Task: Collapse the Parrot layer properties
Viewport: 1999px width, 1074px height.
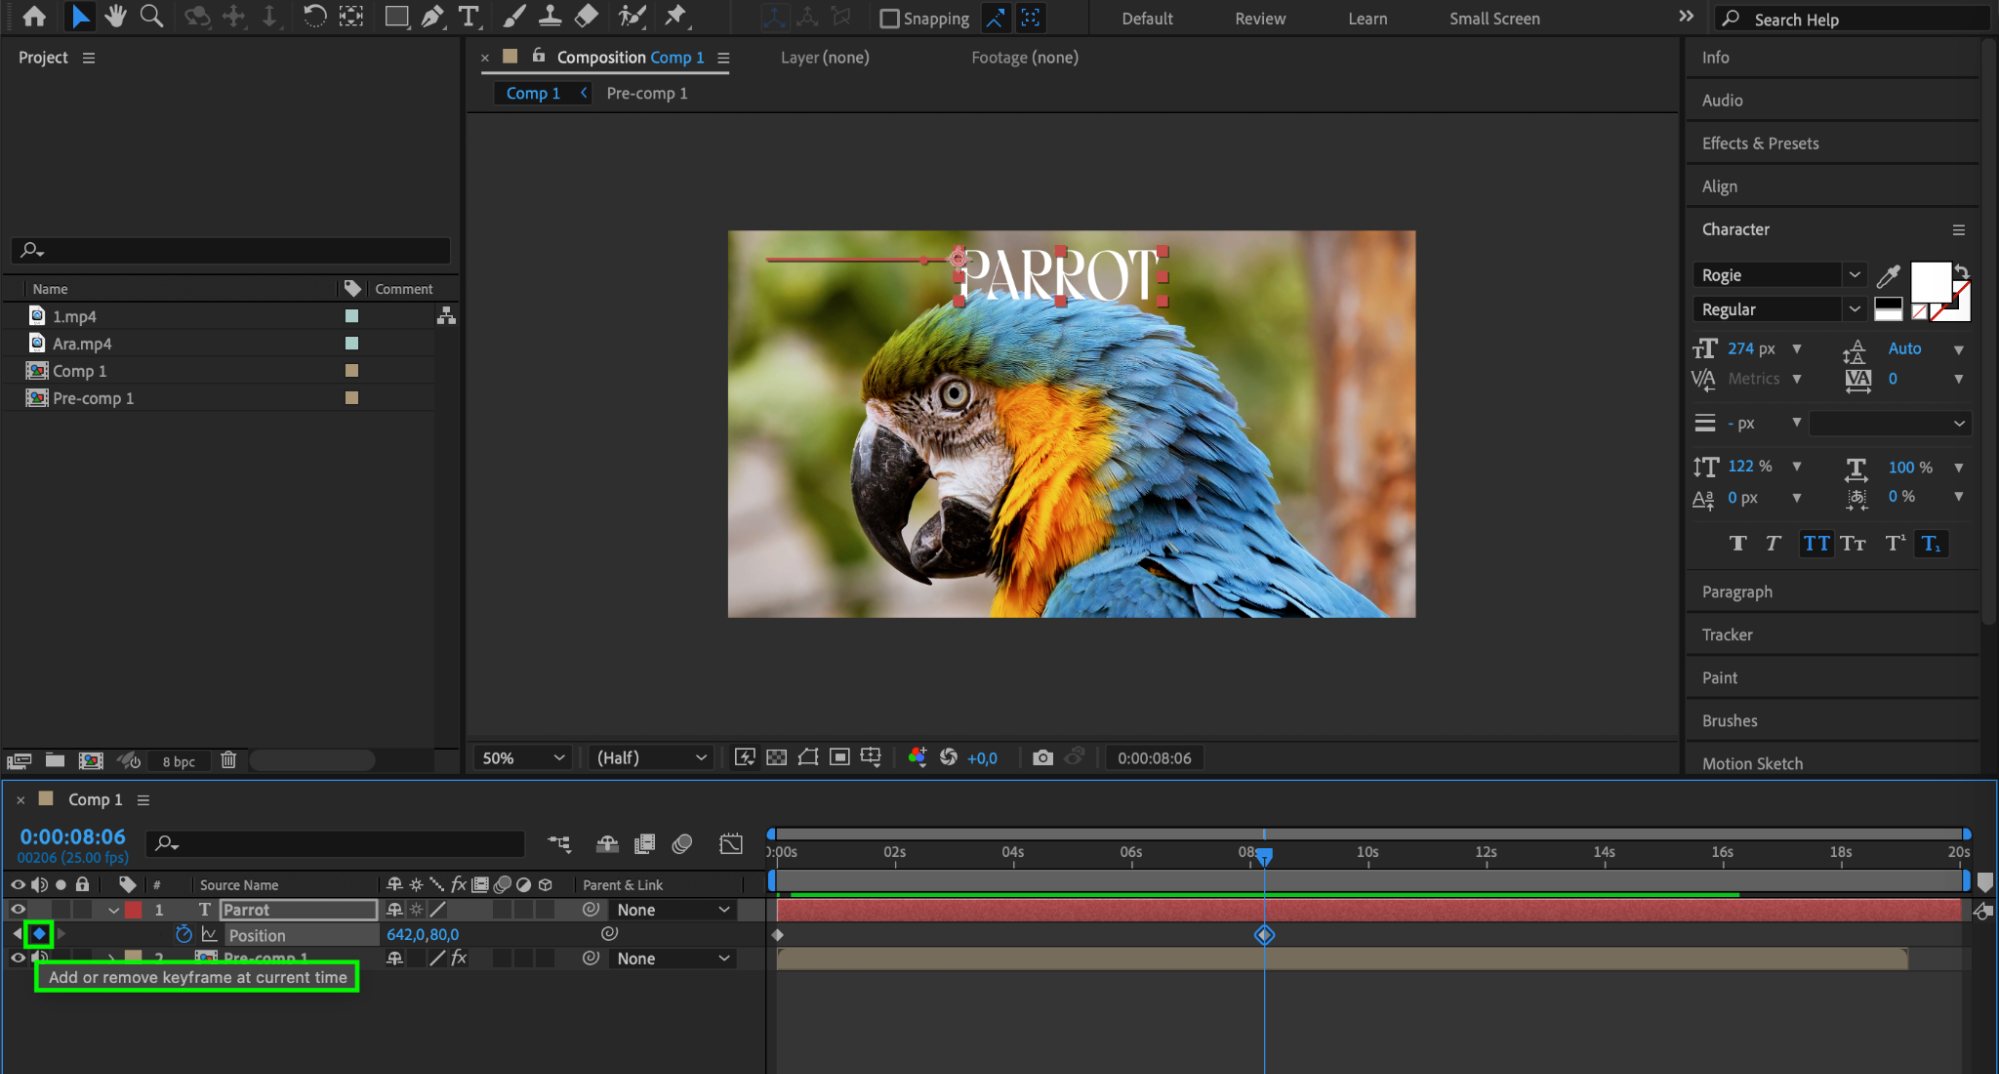Action: [113, 911]
